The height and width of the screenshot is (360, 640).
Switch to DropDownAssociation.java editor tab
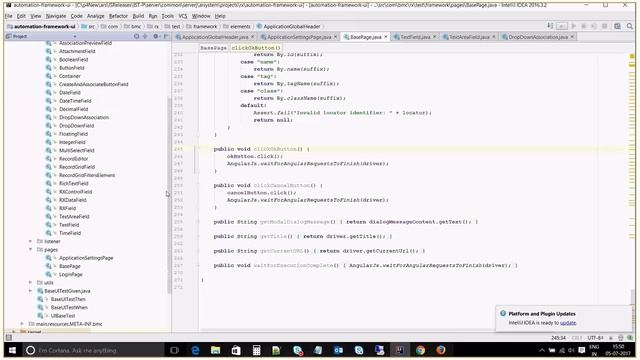538,37
